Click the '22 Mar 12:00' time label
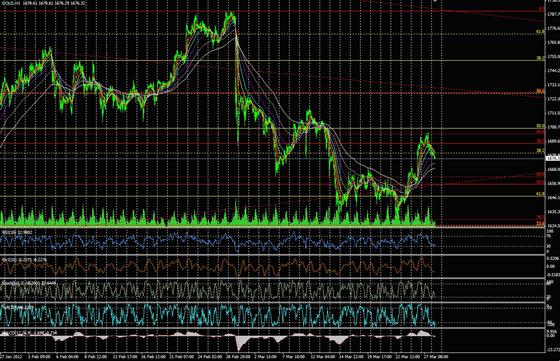 pos(408,356)
